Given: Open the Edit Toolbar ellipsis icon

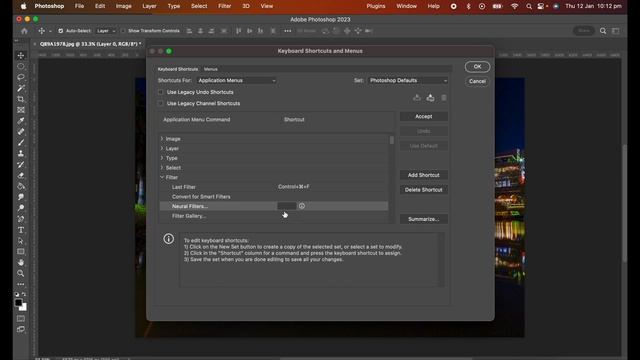Looking at the screenshot, I should pyautogui.click(x=21, y=284).
